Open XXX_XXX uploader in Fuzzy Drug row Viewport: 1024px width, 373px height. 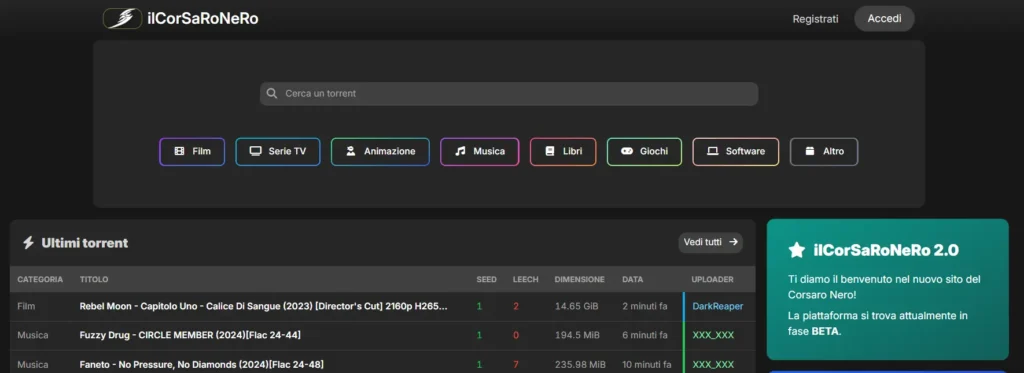coord(713,335)
